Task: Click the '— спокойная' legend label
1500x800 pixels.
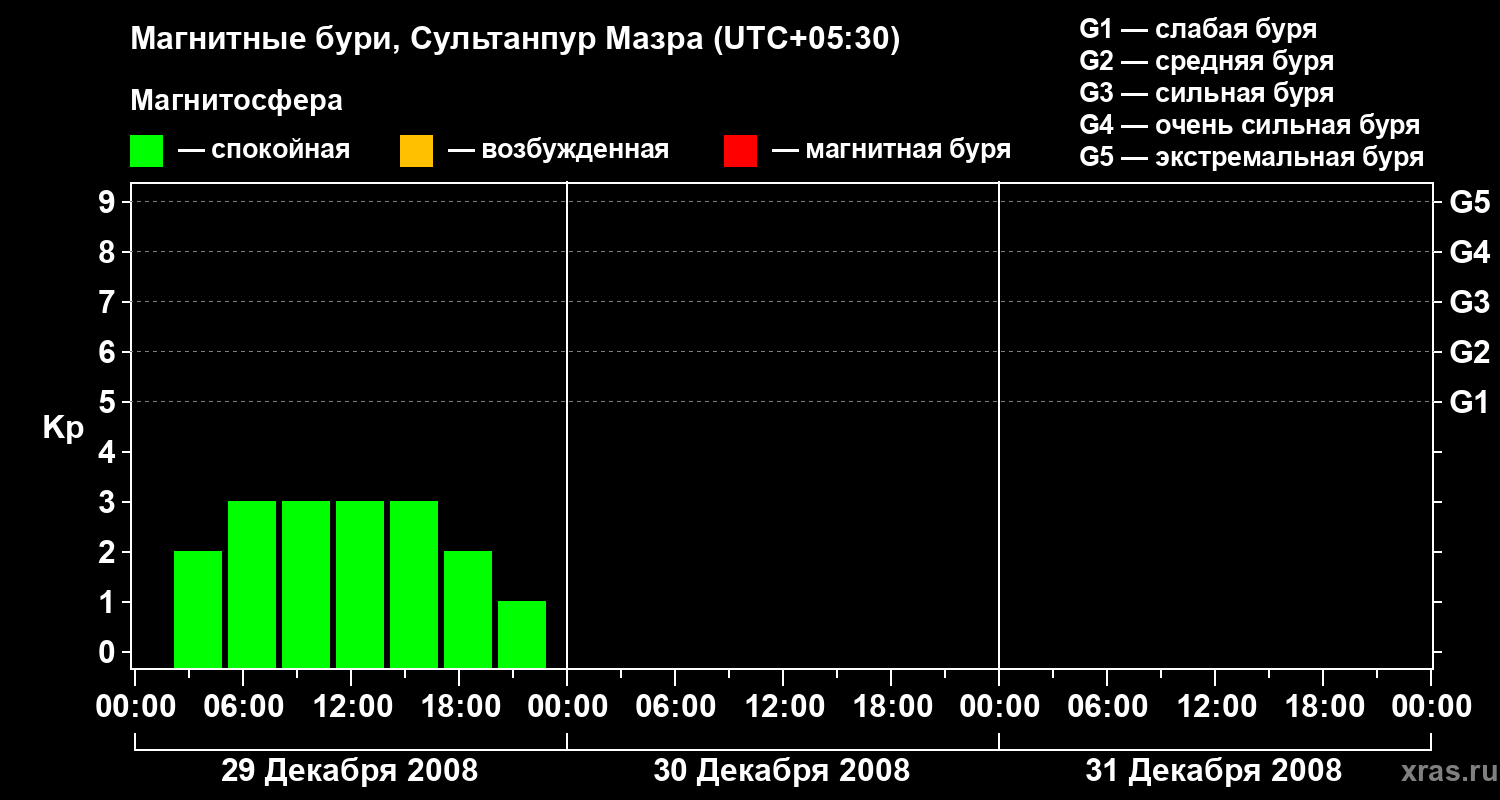Action: (264, 150)
